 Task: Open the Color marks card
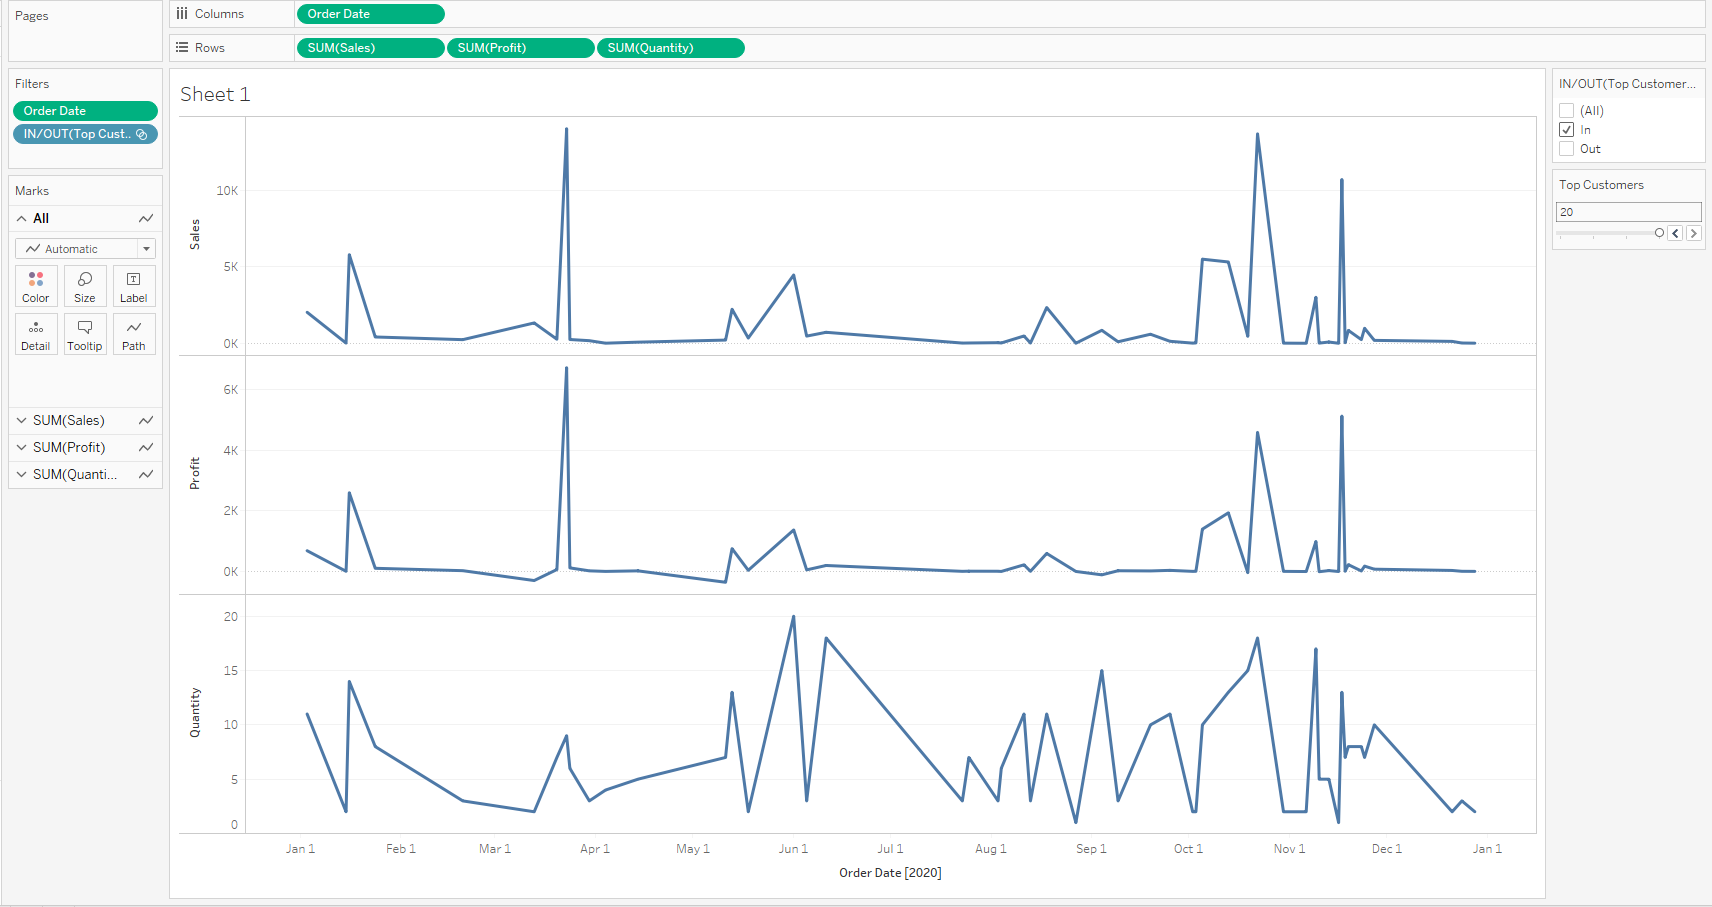tap(36, 286)
